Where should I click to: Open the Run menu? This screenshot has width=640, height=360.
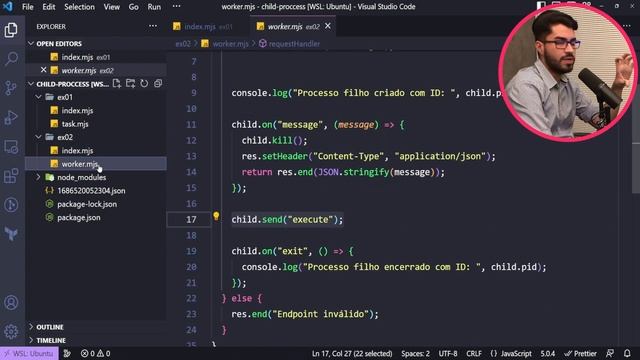[x=154, y=7]
